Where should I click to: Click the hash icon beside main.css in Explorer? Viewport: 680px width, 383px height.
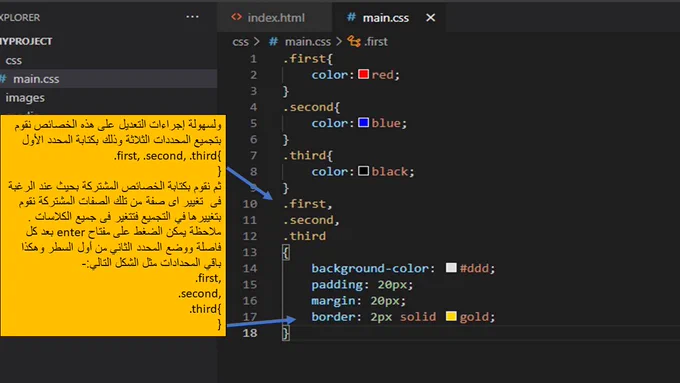tap(3, 79)
